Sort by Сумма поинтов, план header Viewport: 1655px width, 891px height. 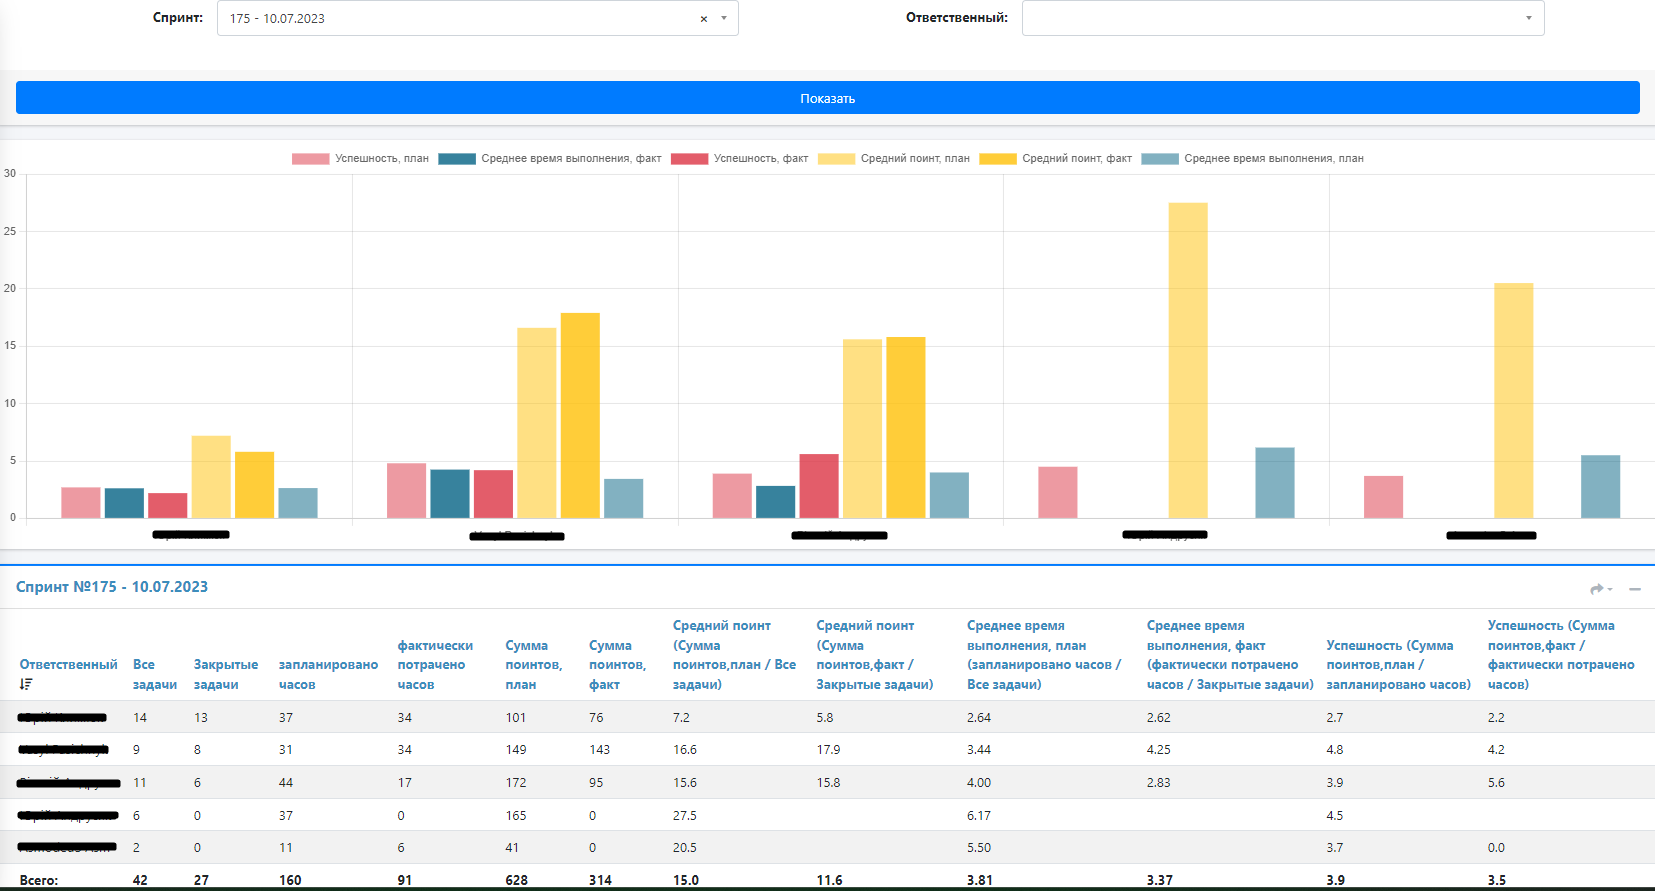pyautogui.click(x=533, y=664)
